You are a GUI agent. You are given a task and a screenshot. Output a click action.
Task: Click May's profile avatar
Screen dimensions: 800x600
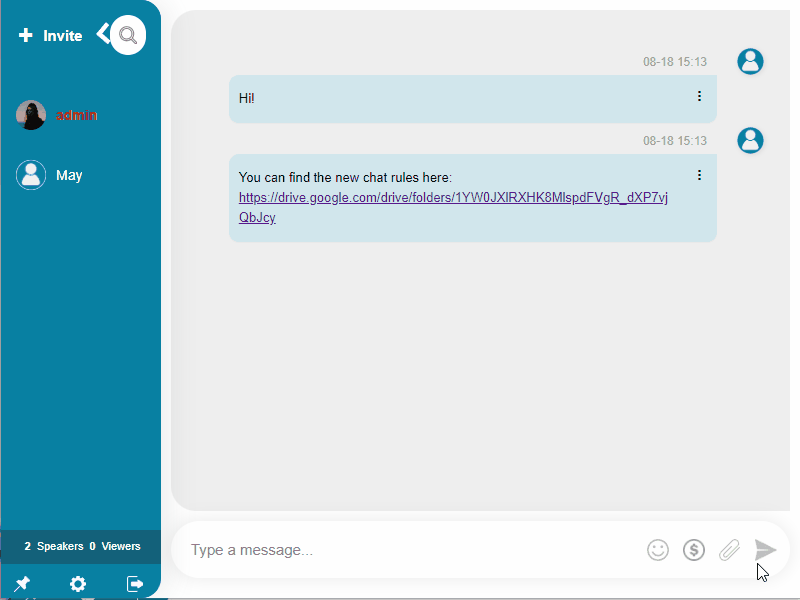30,175
